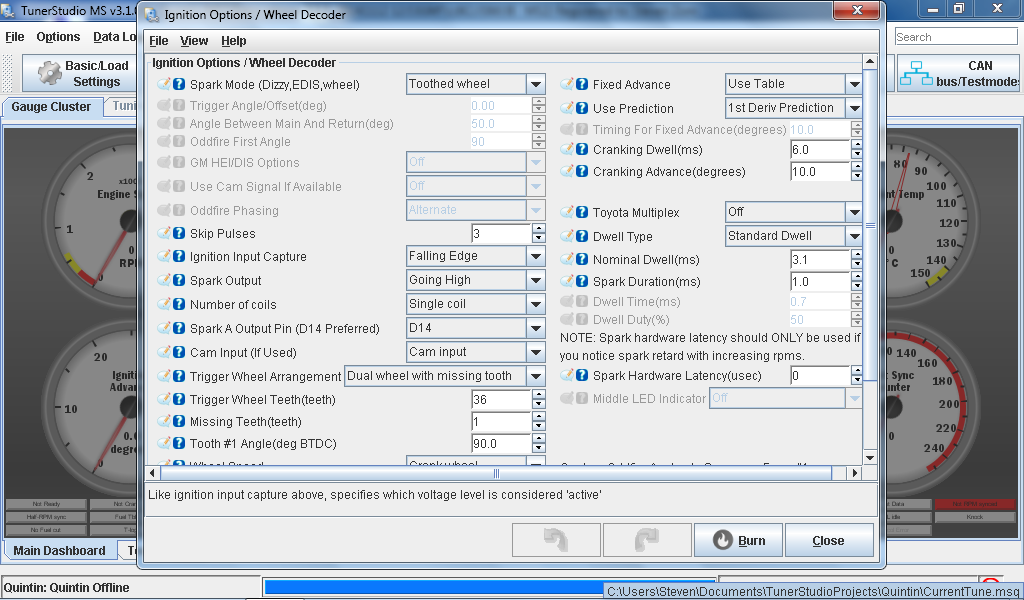Click the Burn button
1024x600 pixels.
tap(739, 541)
